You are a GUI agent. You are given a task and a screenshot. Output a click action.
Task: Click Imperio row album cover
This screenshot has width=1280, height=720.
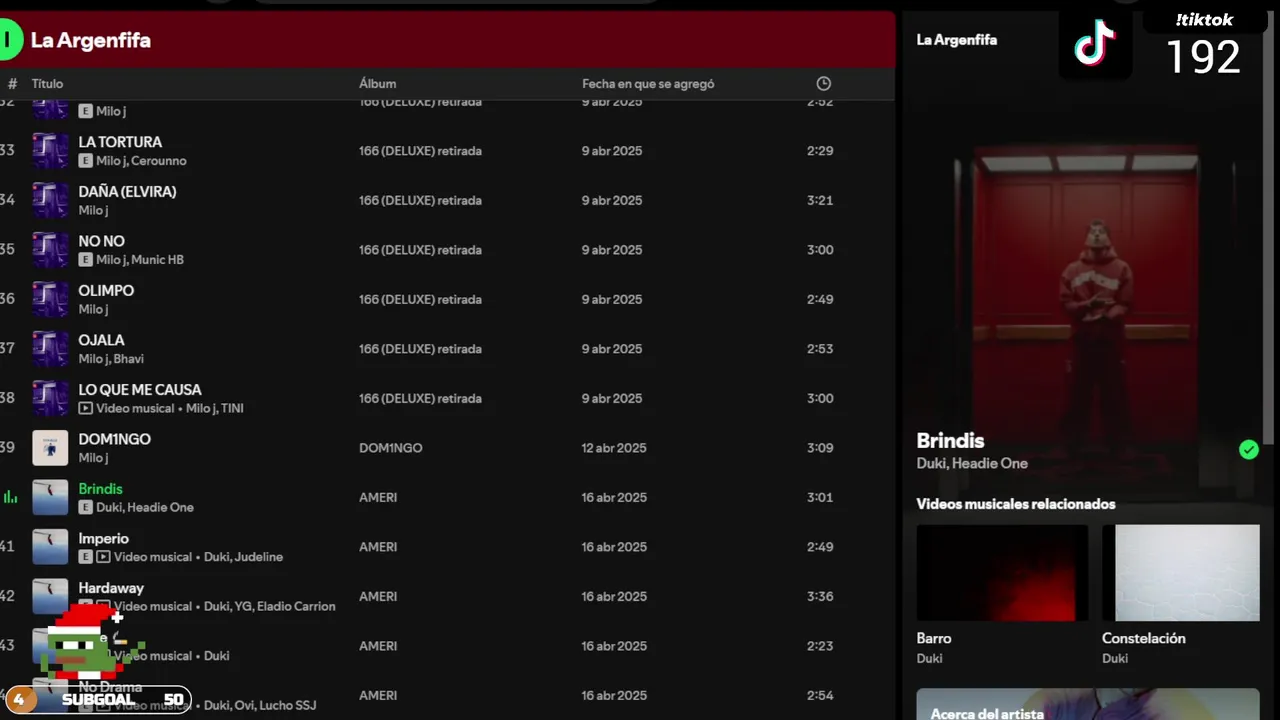pos(50,547)
